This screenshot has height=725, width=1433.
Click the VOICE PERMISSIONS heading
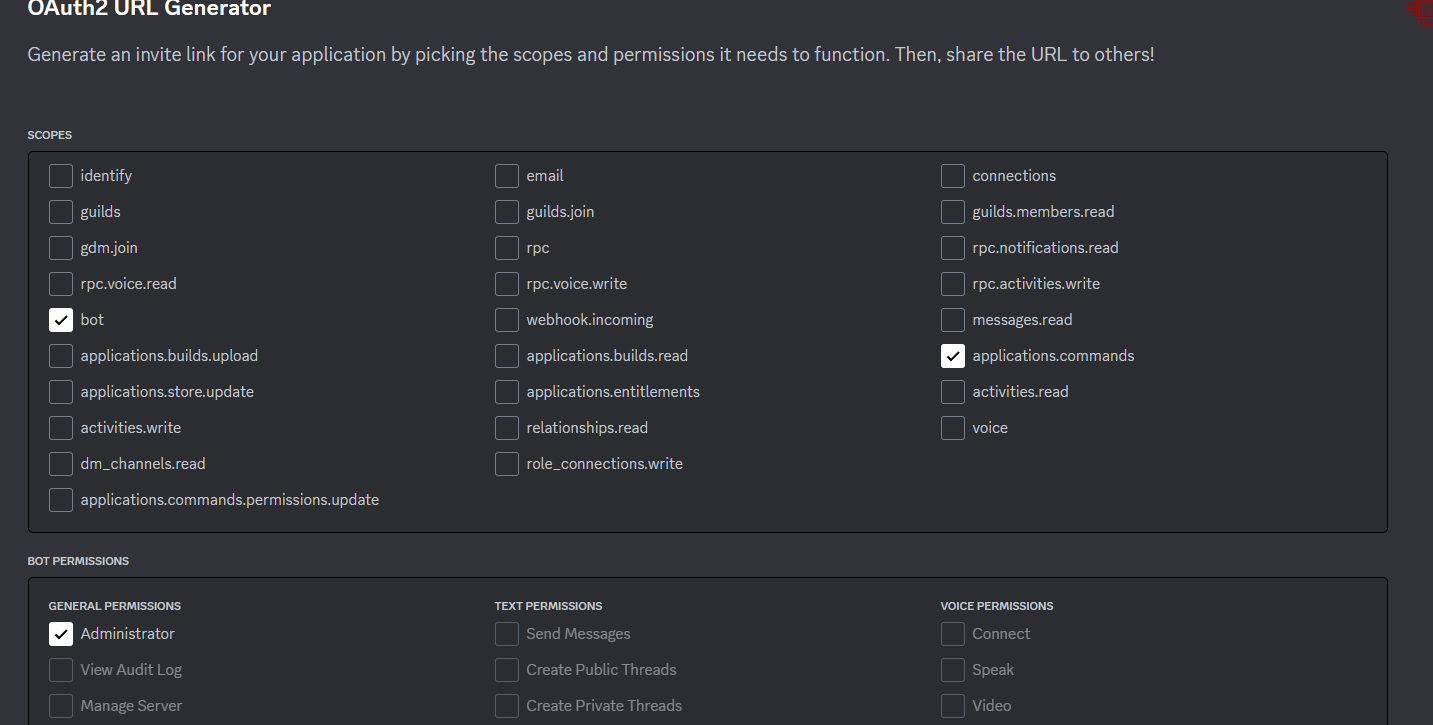[x=997, y=606]
